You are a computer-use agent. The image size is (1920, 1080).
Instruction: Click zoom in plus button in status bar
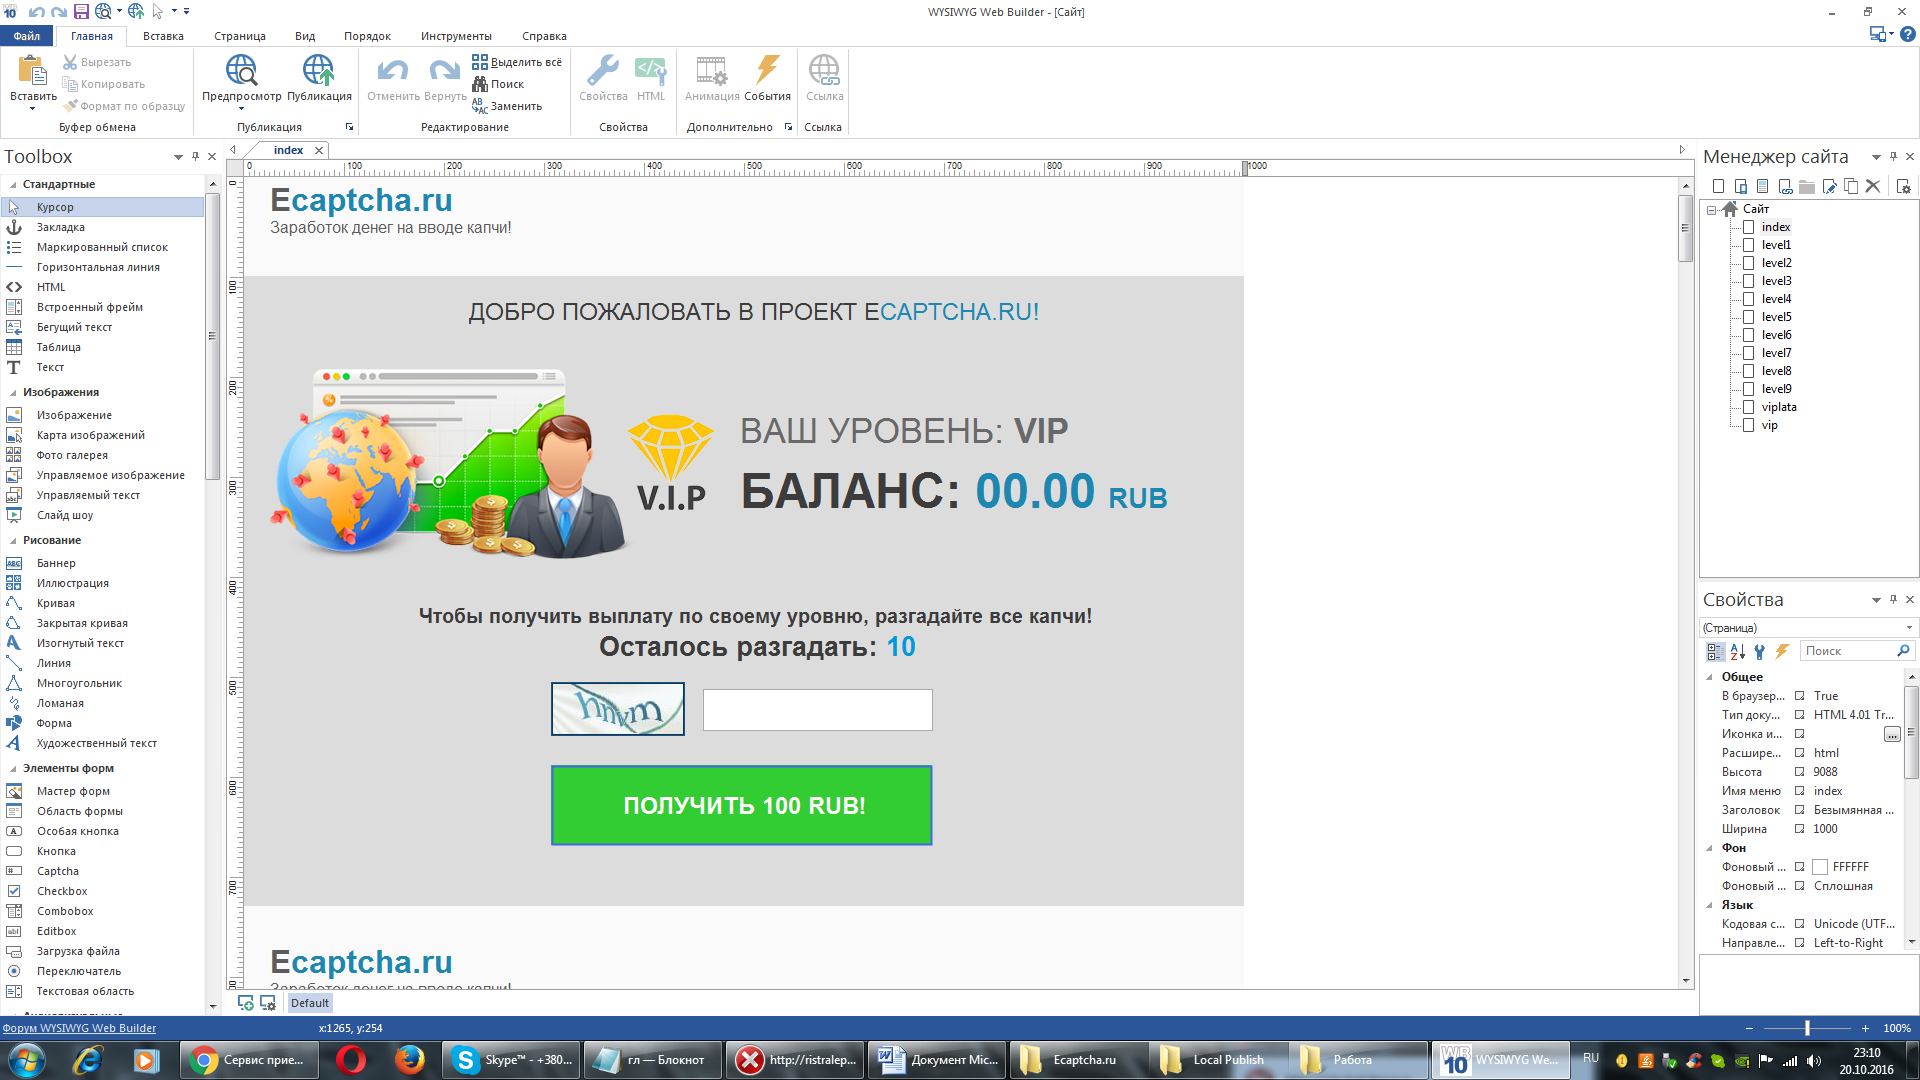point(1865,1028)
